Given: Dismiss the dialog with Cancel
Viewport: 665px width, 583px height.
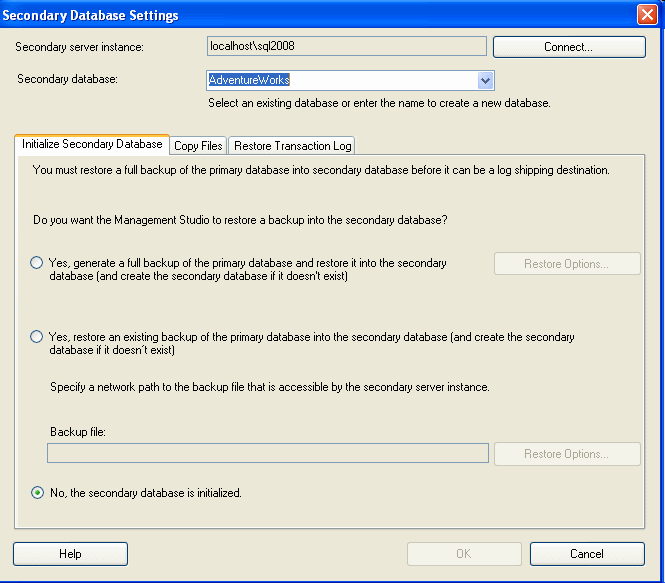Looking at the screenshot, I should click(587, 554).
